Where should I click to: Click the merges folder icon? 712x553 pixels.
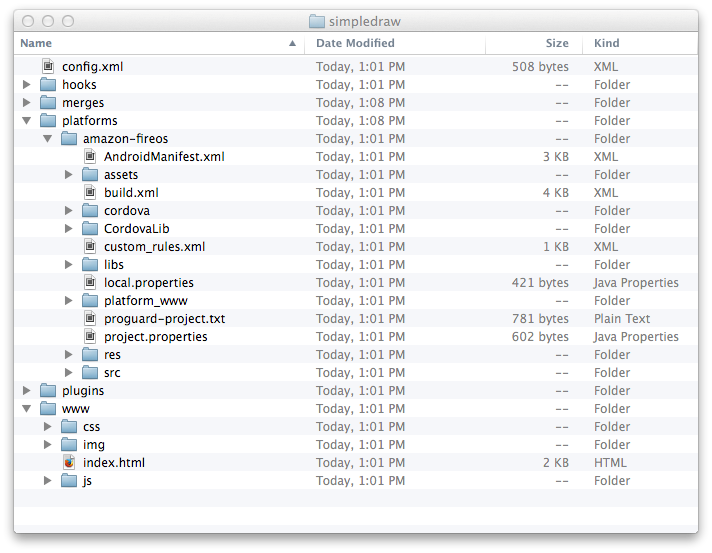pyautogui.click(x=48, y=103)
